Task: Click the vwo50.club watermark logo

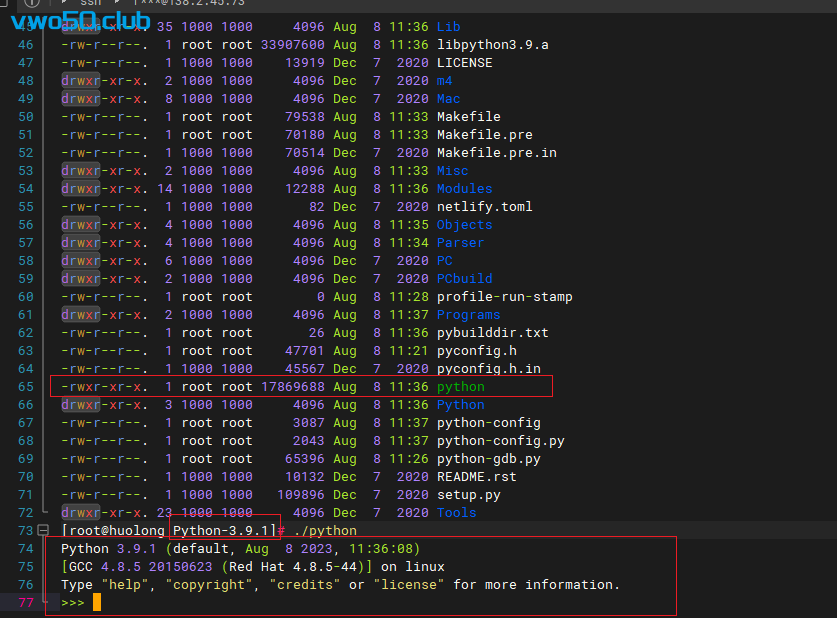Action: (80, 21)
